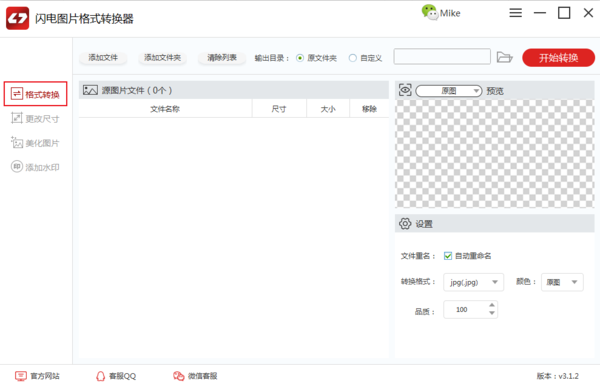Screen dimensions: 600x389
Task: Open the output folder browse icon
Action: (x=505, y=57)
